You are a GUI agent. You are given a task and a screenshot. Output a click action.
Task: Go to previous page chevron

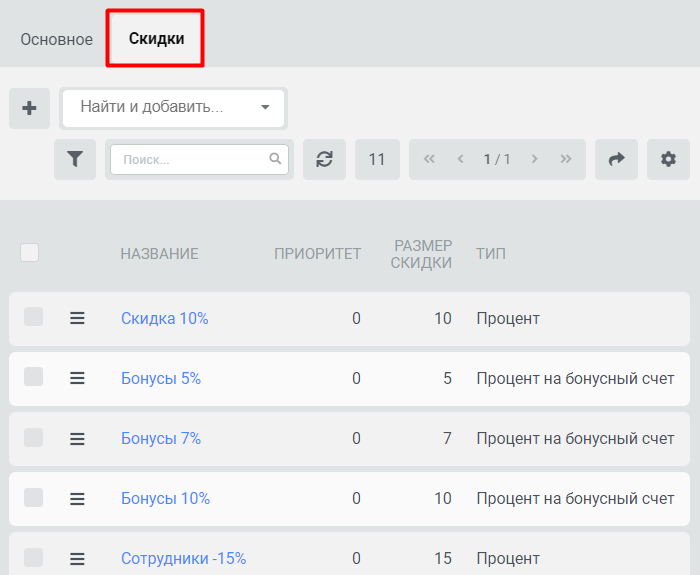pos(461,159)
